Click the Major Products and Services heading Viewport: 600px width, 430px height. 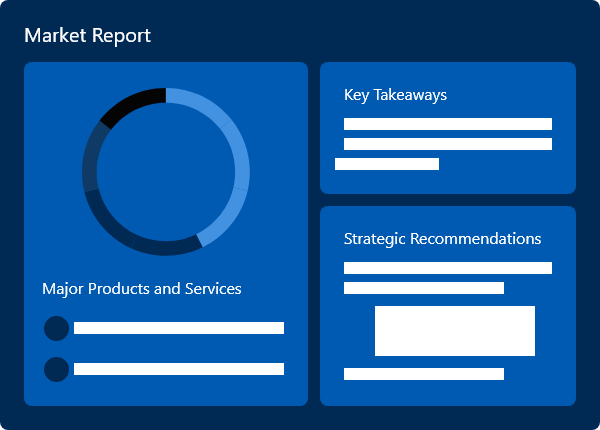point(142,289)
